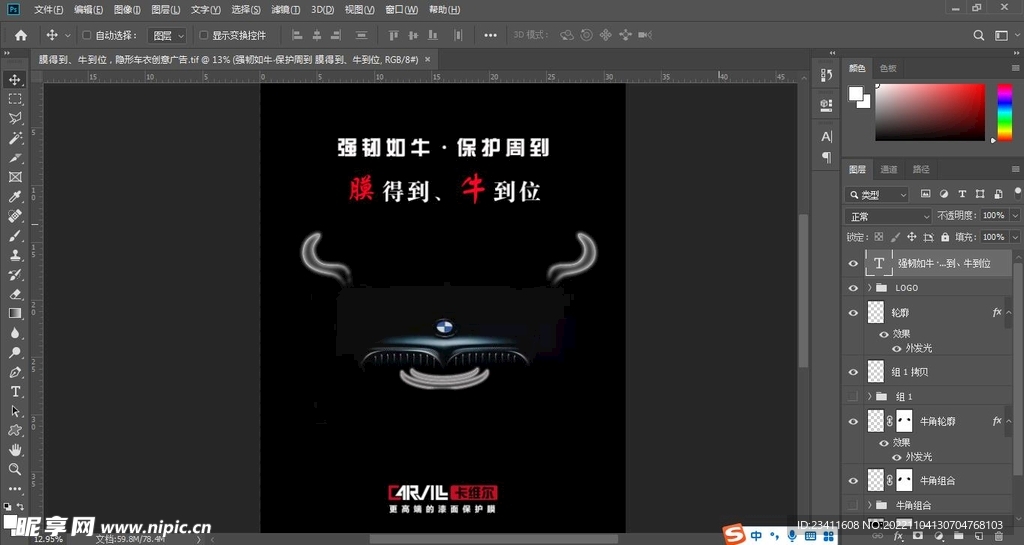1024x545 pixels.
Task: Click the 牛角轮廓 layer mask thumbnail
Action: 904,422
